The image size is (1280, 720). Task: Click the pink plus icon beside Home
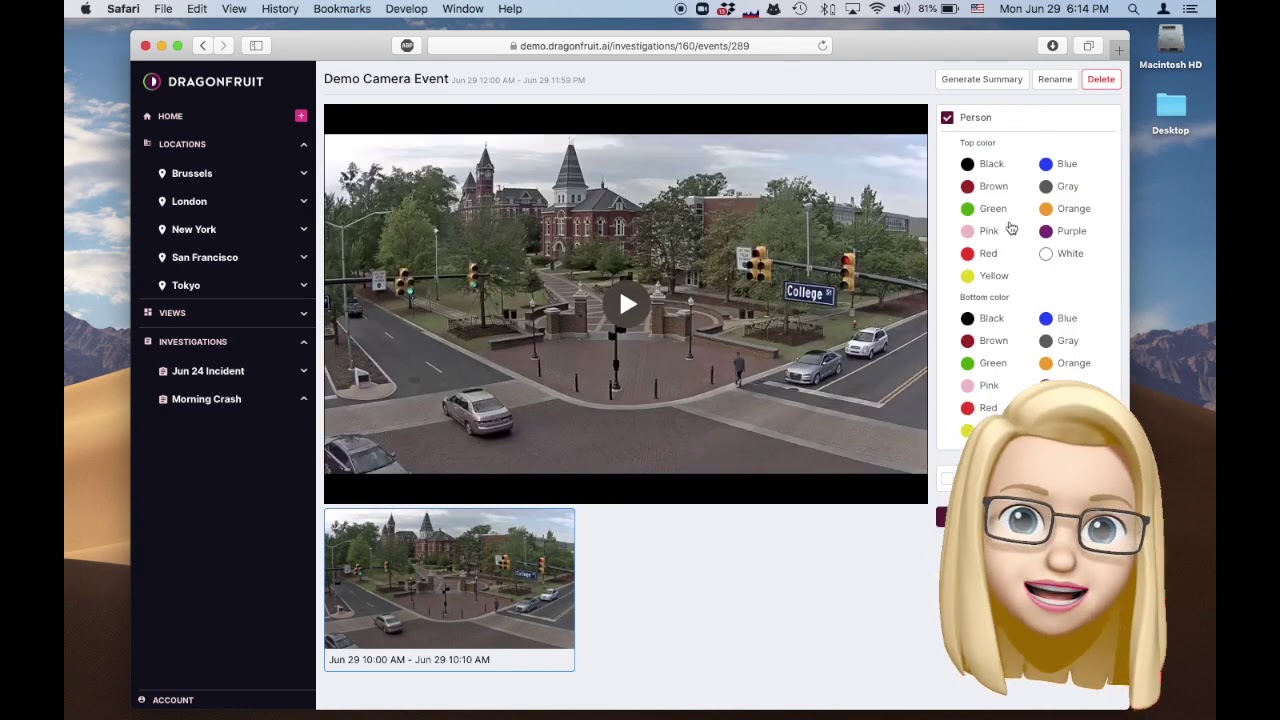click(x=301, y=116)
